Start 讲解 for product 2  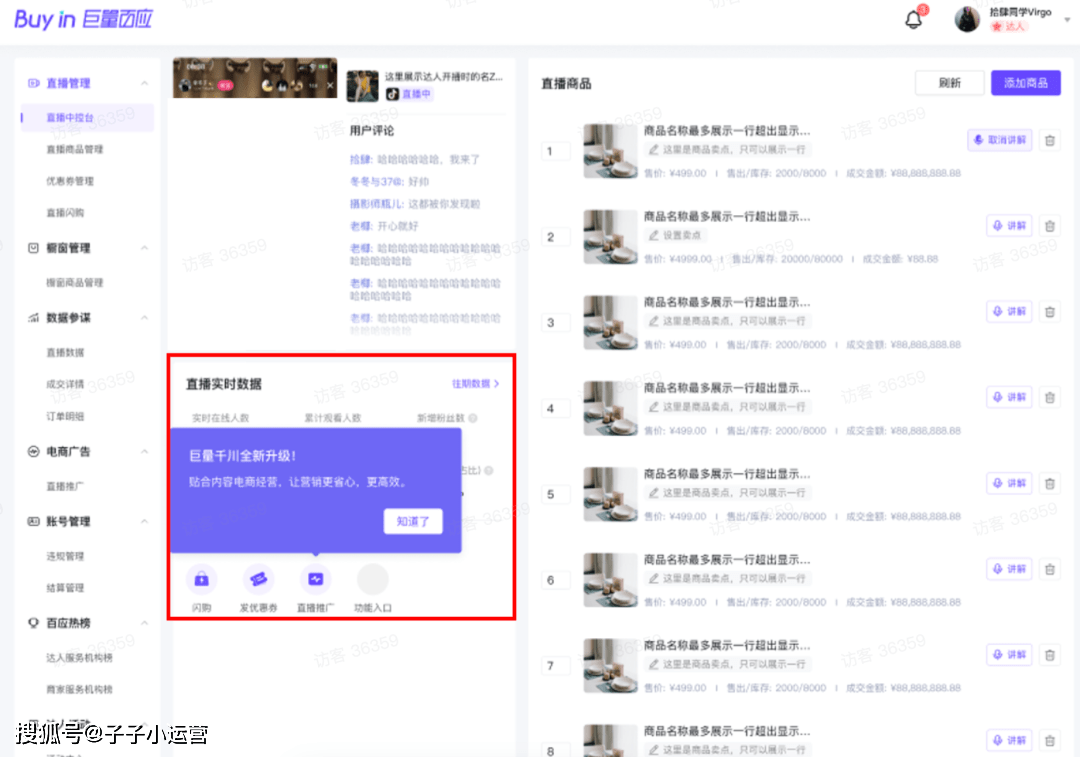click(1009, 226)
